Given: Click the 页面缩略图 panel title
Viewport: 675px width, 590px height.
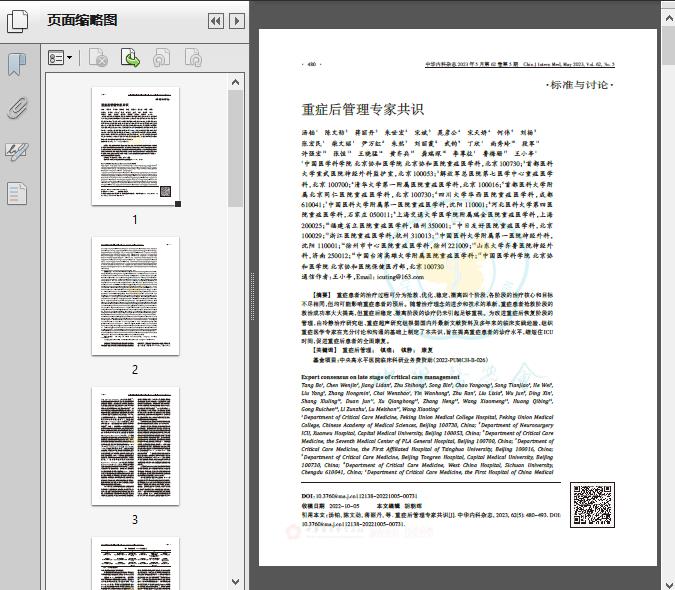Looking at the screenshot, I should tap(82, 20).
